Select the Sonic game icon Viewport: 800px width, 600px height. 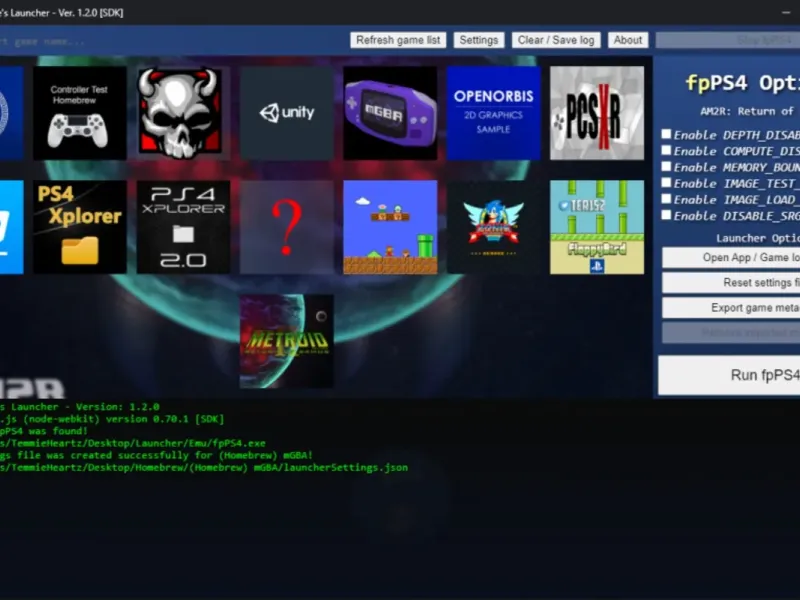(493, 227)
